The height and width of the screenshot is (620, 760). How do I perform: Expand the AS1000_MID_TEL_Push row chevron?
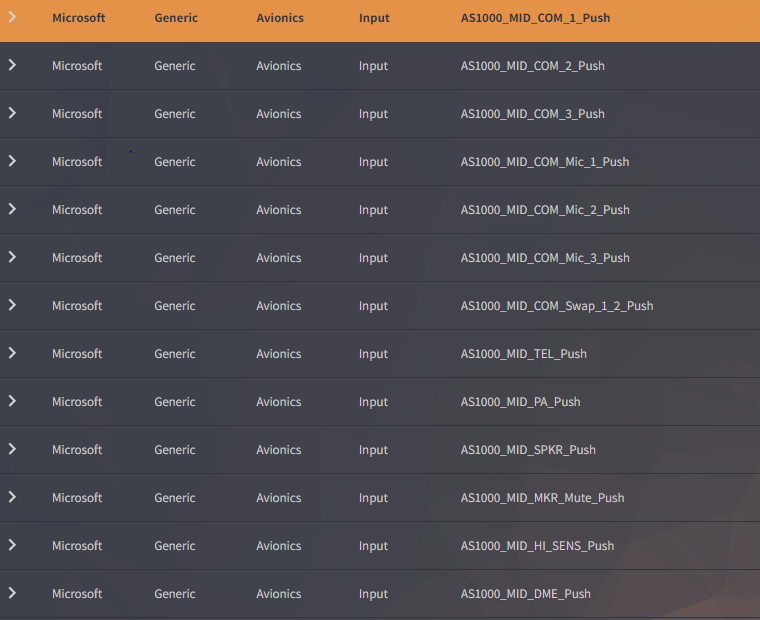click(12, 353)
